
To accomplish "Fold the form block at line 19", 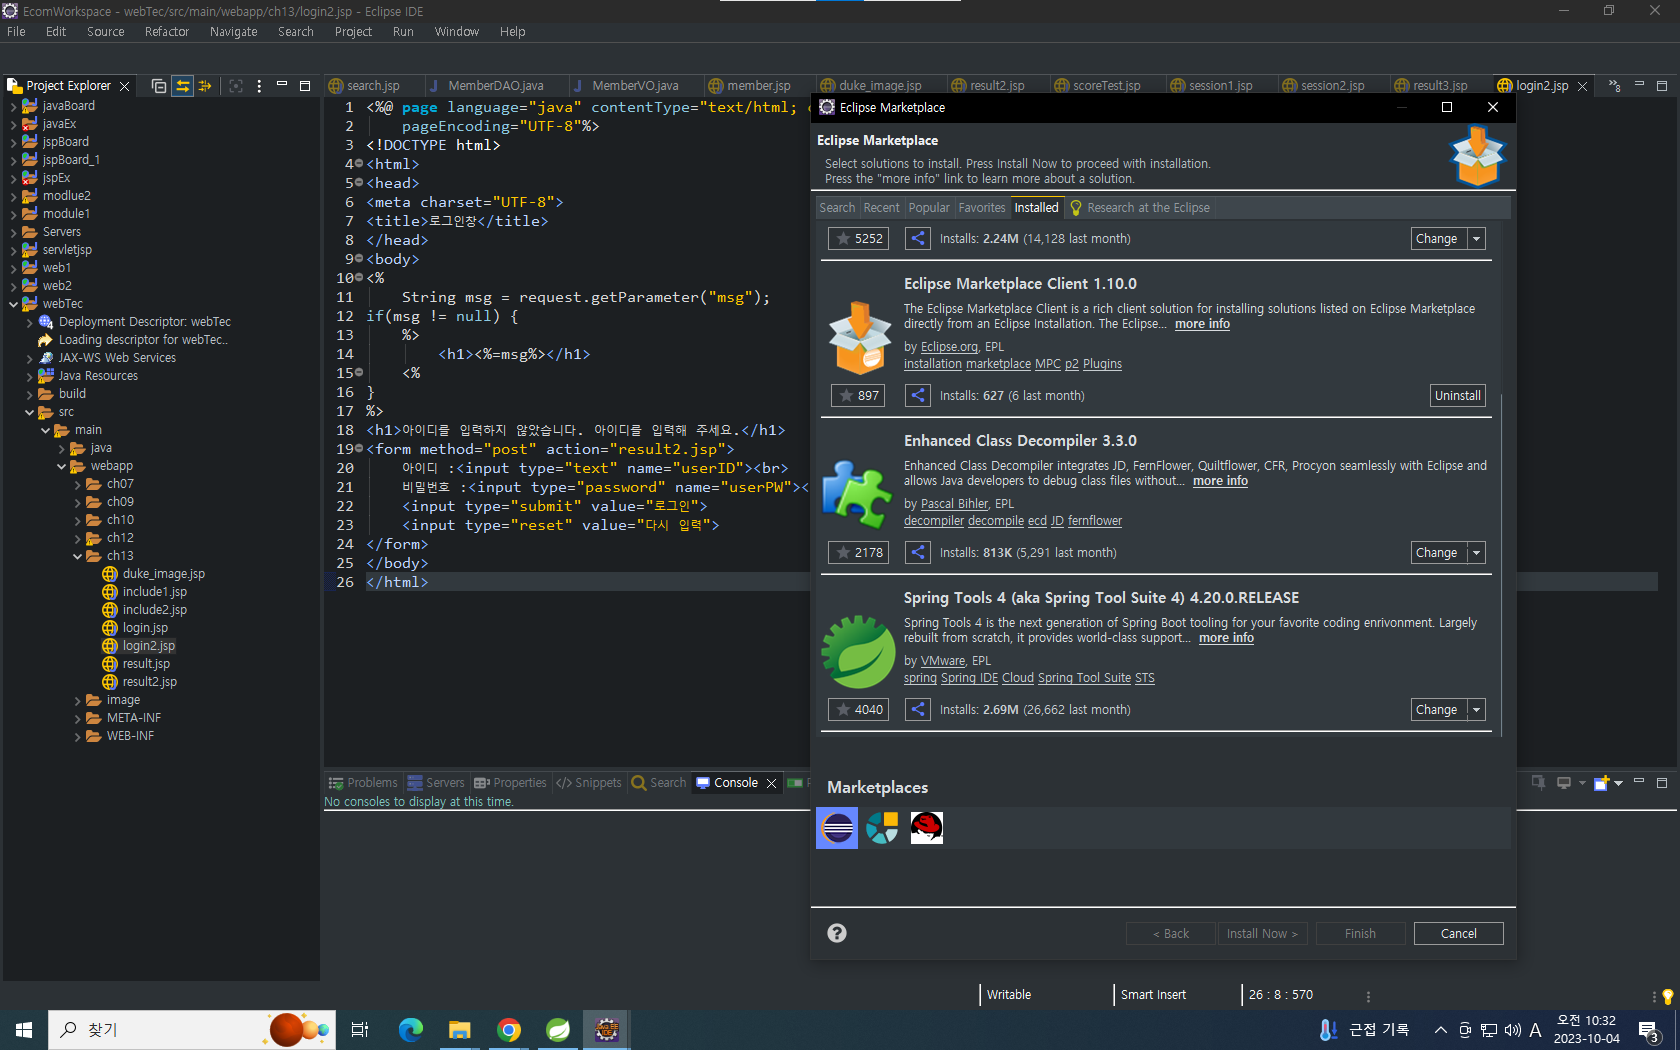I will (359, 449).
